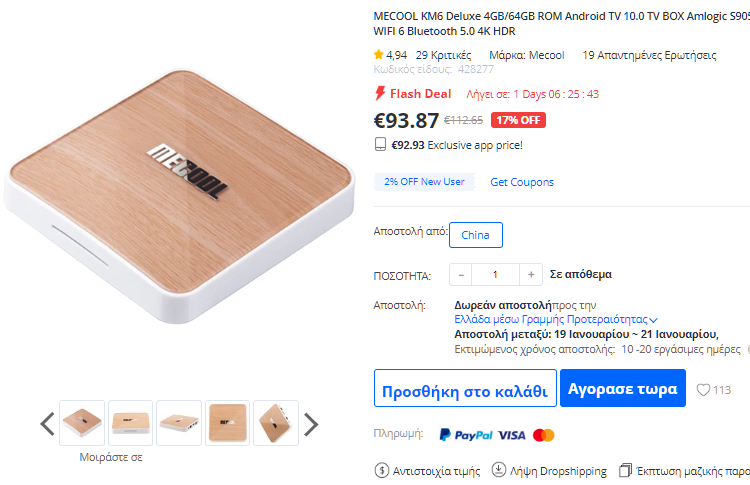Viewport: 750px width, 485px height.
Task: Select the fourth thumbnail showing top view
Action: [227, 423]
